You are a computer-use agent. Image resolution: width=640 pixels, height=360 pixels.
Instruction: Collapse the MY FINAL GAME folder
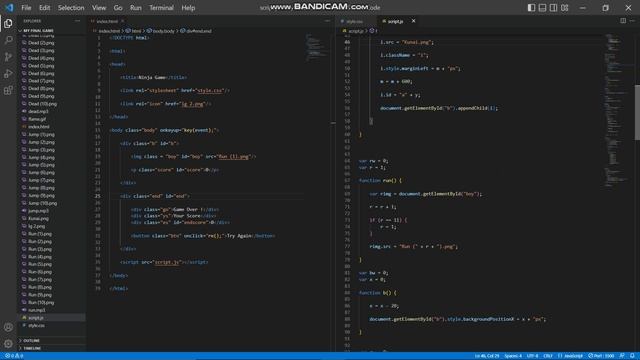38,31
